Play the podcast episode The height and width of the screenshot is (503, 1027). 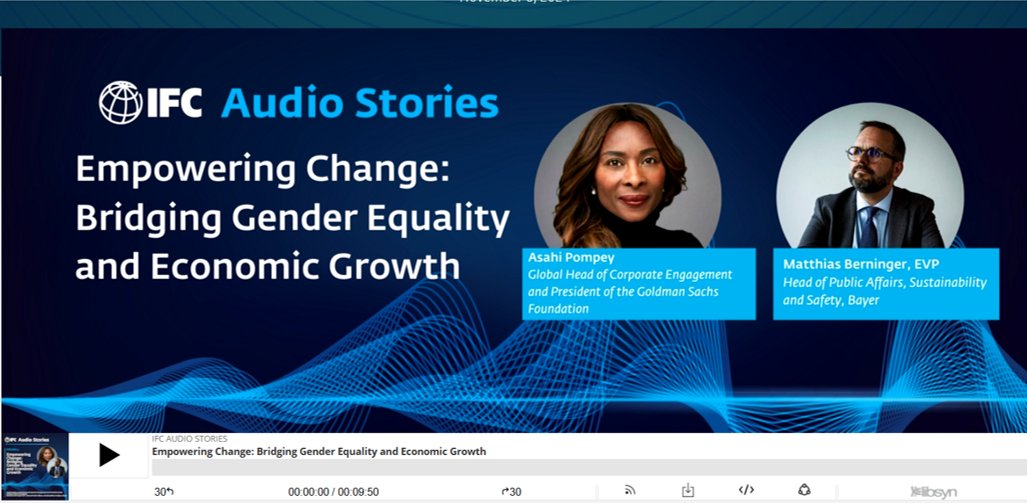point(109,455)
